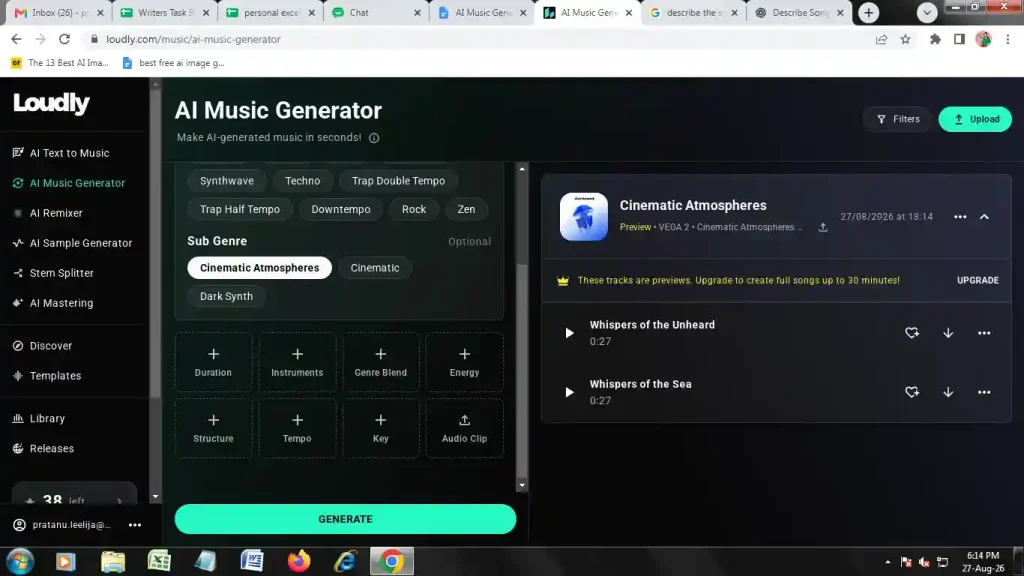This screenshot has width=1024, height=576.
Task: Click the address bar URL
Action: [x=193, y=39]
